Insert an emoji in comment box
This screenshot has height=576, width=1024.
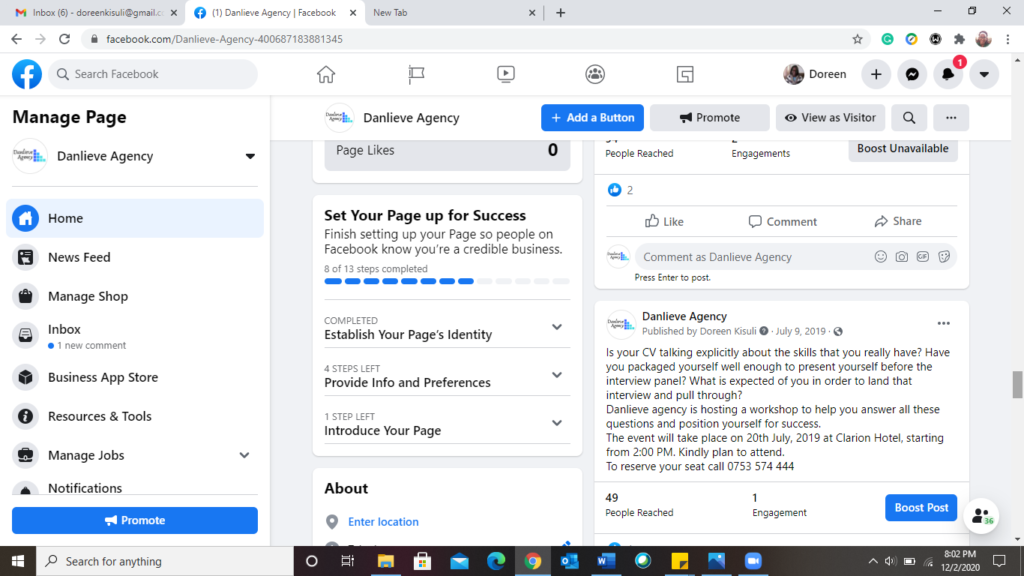(x=881, y=257)
